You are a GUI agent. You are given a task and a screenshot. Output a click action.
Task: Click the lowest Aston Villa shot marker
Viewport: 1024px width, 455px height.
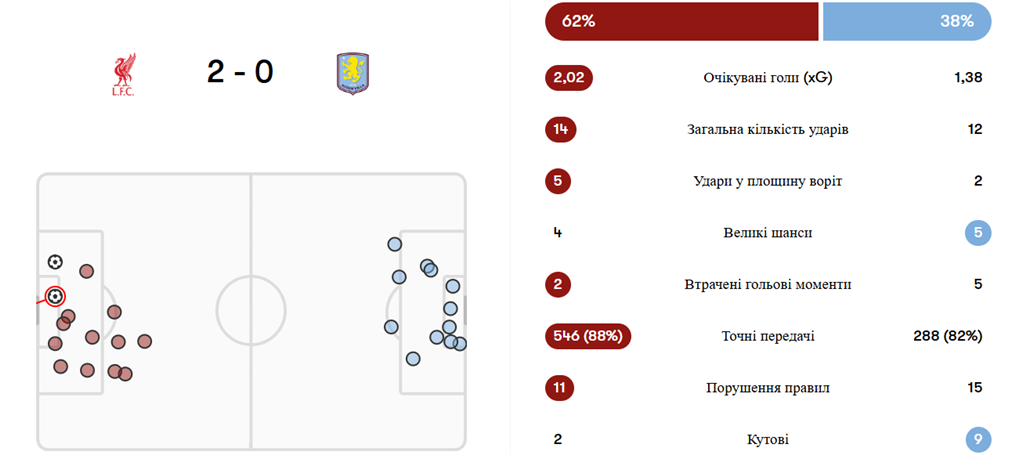[413, 358]
